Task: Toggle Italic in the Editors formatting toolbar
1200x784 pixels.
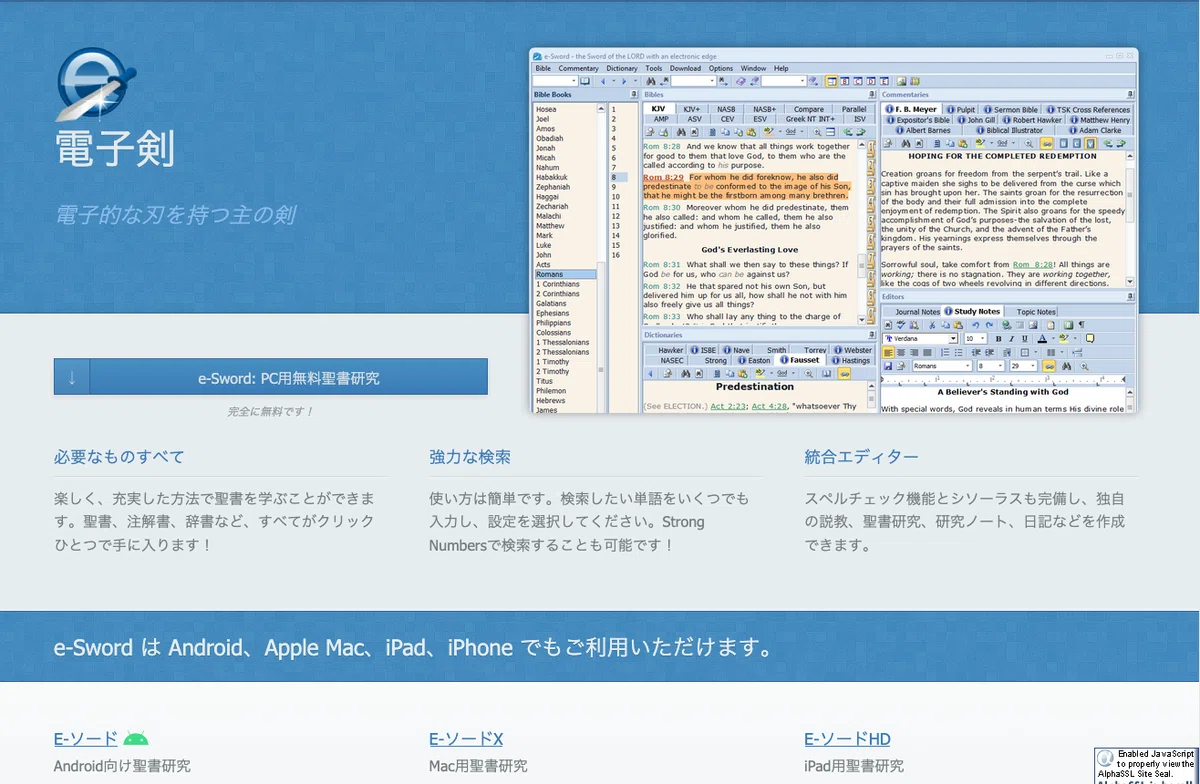Action: [x=1011, y=339]
